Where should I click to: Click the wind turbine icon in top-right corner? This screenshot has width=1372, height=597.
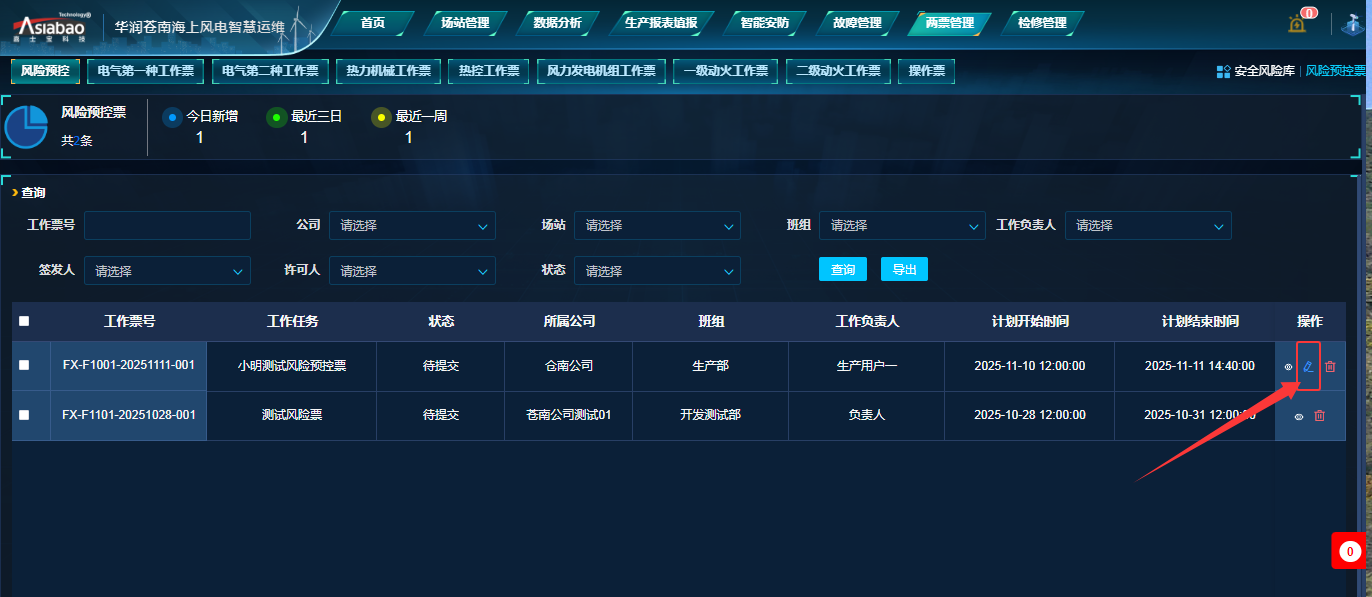click(x=1353, y=24)
